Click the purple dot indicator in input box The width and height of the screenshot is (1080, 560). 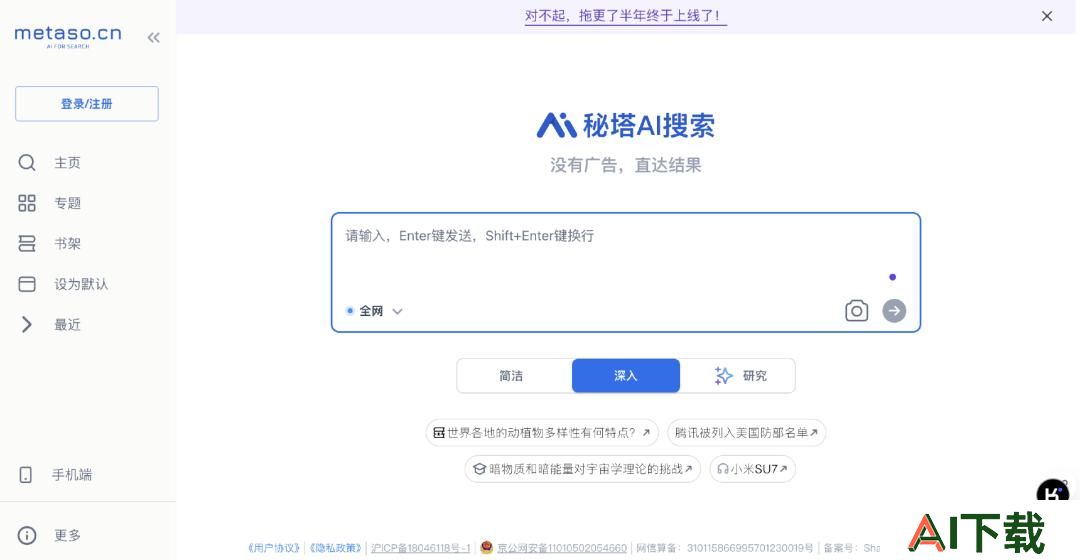click(x=893, y=277)
